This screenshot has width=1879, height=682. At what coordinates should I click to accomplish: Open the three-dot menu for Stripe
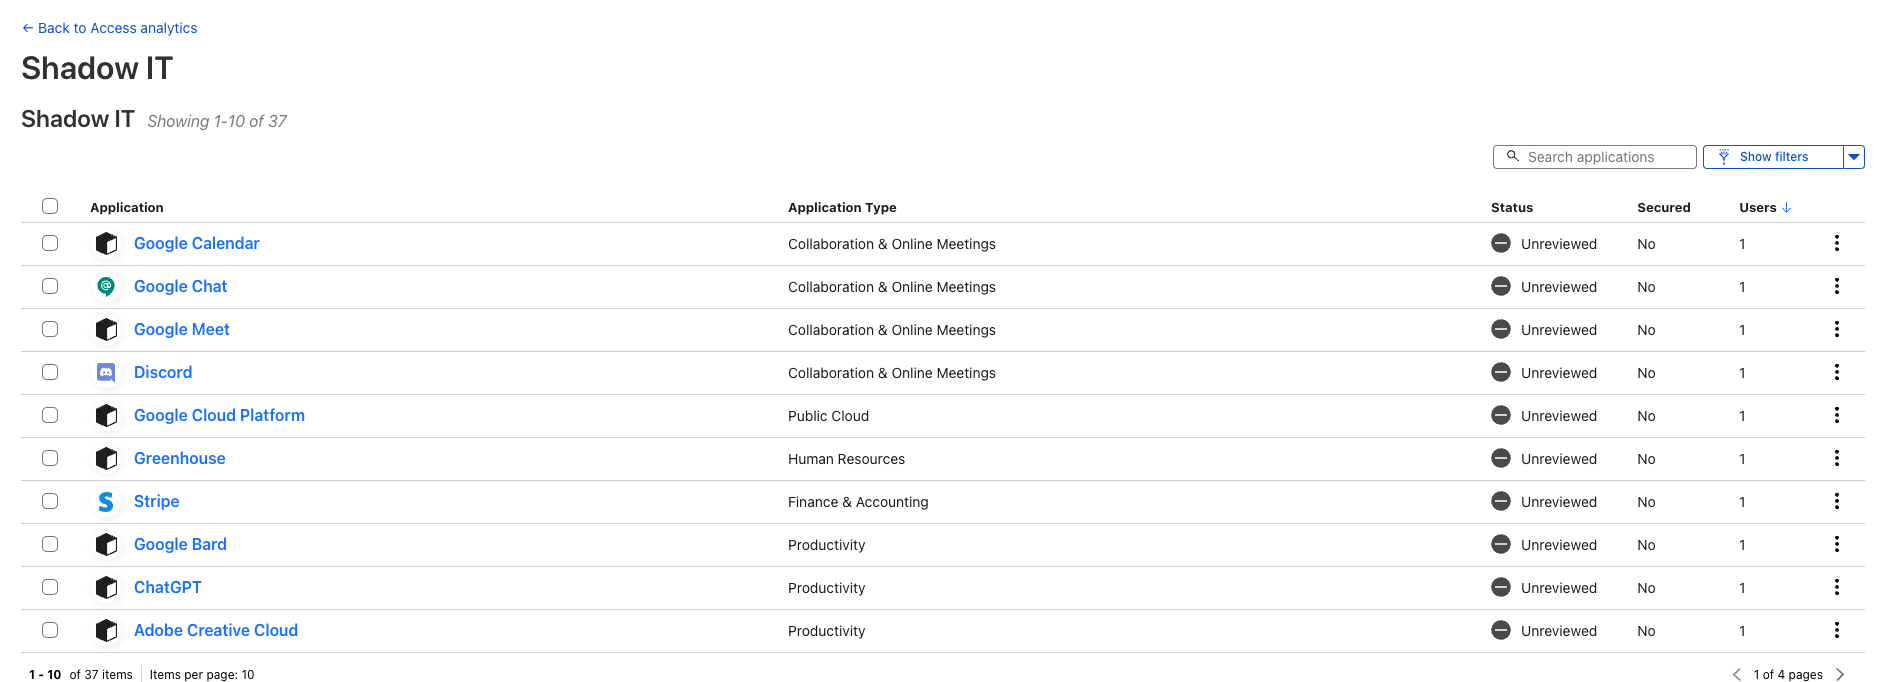click(x=1837, y=502)
